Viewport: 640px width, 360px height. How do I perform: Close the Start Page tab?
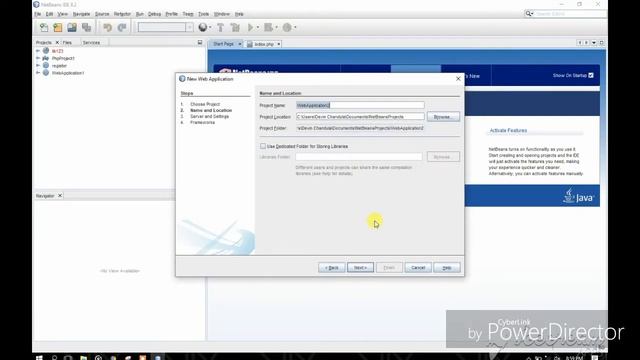tap(240, 44)
